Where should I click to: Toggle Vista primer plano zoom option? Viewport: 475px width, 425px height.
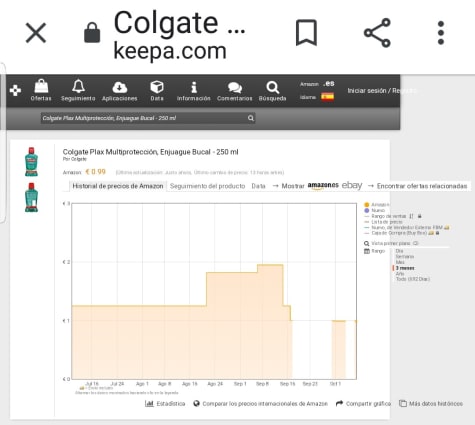pyautogui.click(x=391, y=243)
